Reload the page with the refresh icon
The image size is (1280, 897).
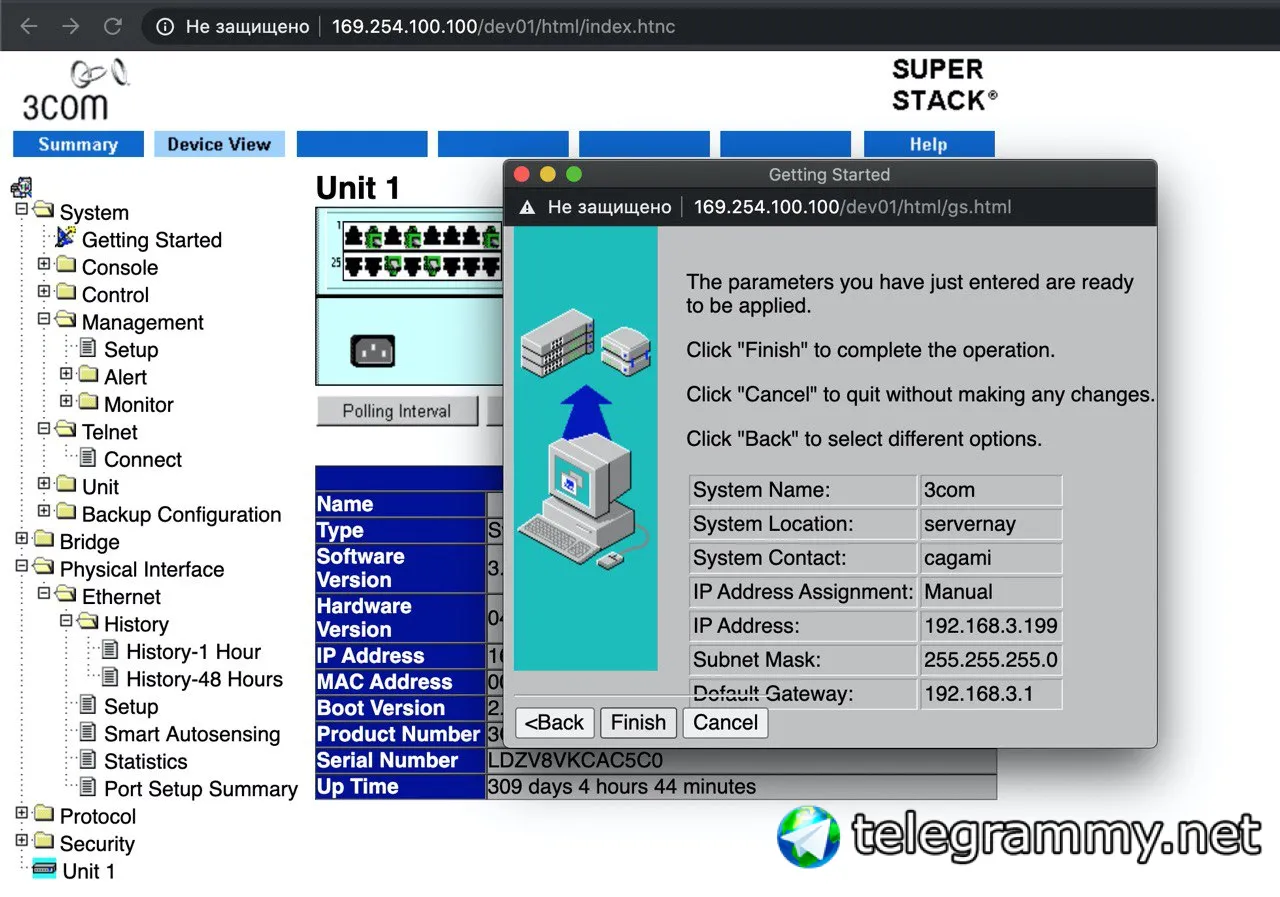pos(113,26)
